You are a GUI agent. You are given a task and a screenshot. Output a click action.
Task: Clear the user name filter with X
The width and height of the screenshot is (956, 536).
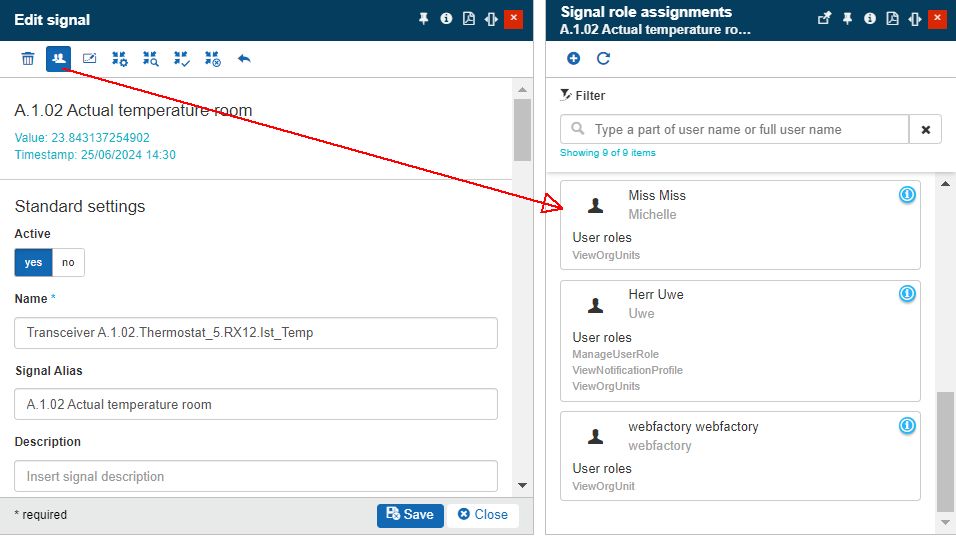(925, 130)
